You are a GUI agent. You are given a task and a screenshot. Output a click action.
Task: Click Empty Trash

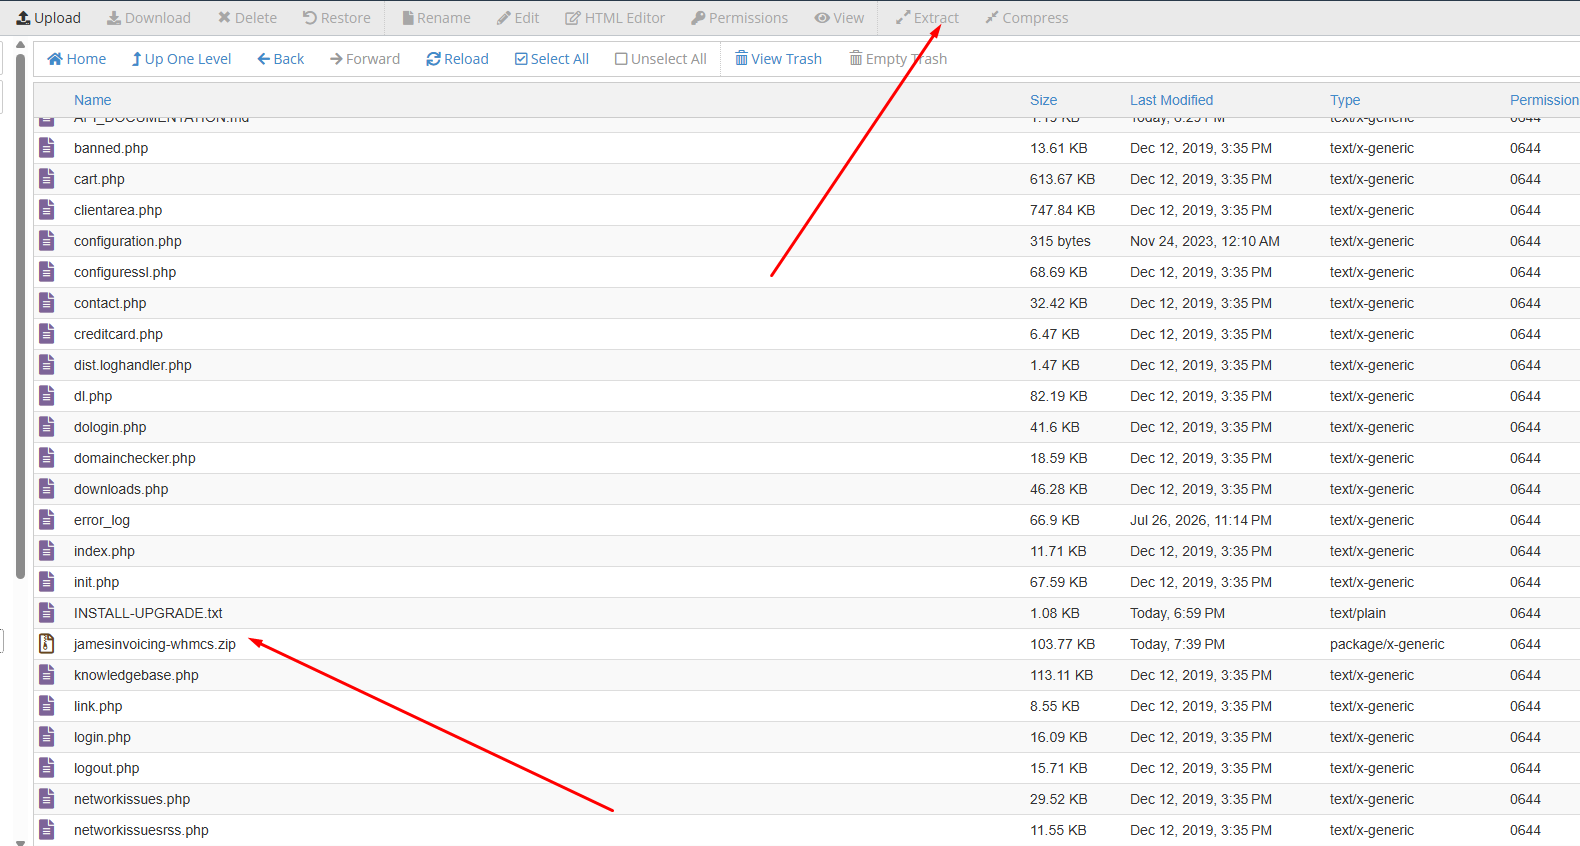[x=898, y=59]
